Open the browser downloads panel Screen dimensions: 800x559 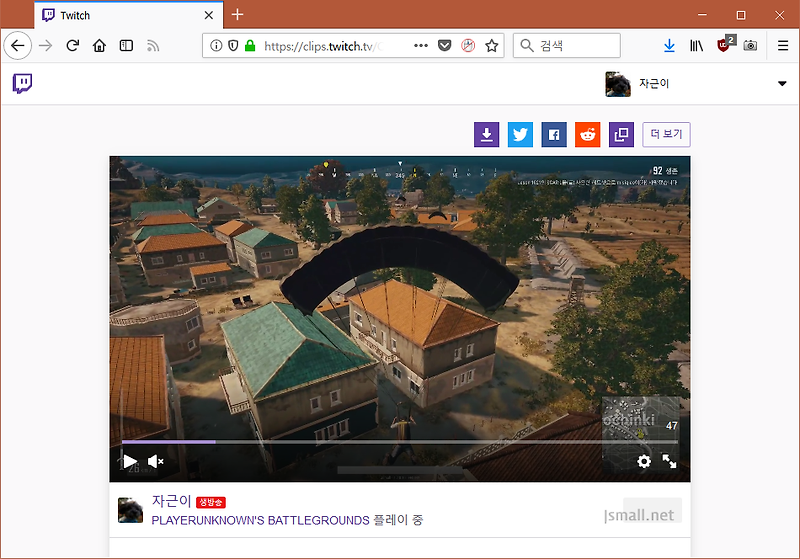tap(669, 46)
